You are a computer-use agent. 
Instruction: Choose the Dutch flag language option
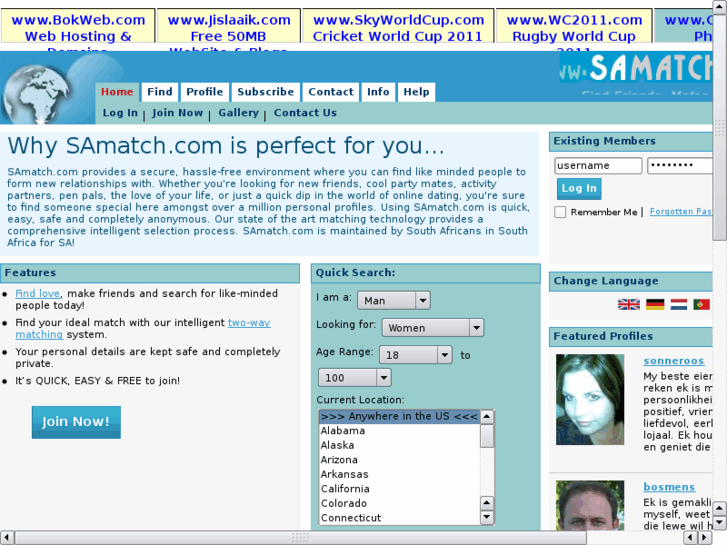pos(679,304)
